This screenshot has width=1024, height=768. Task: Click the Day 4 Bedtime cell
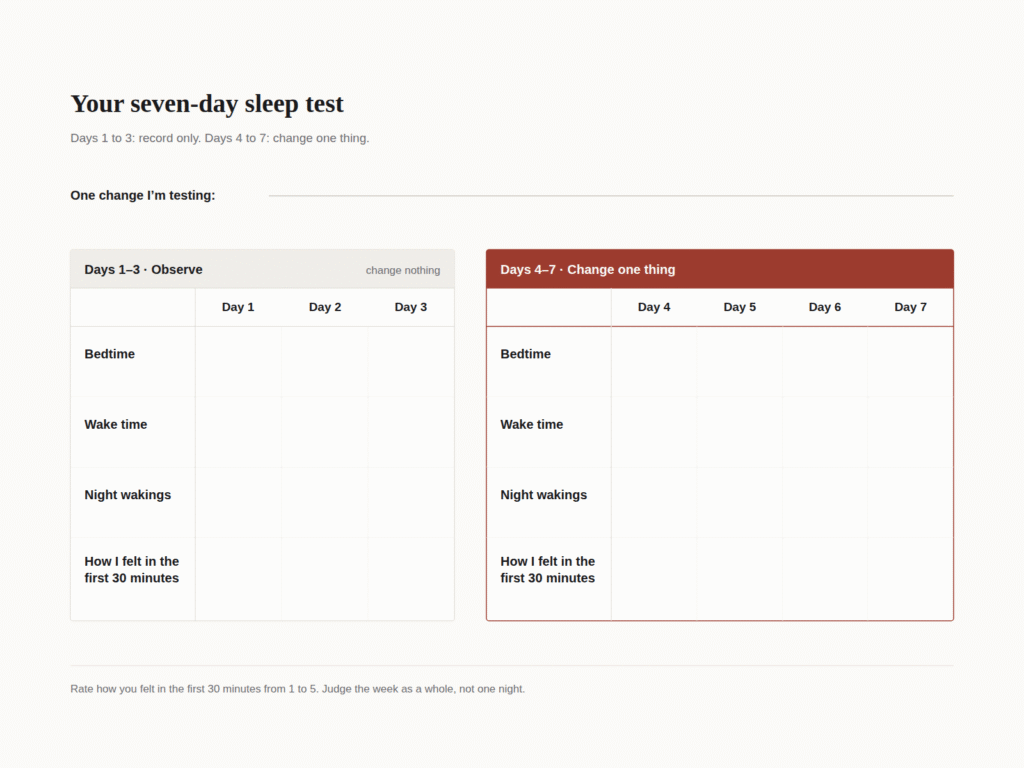point(654,362)
